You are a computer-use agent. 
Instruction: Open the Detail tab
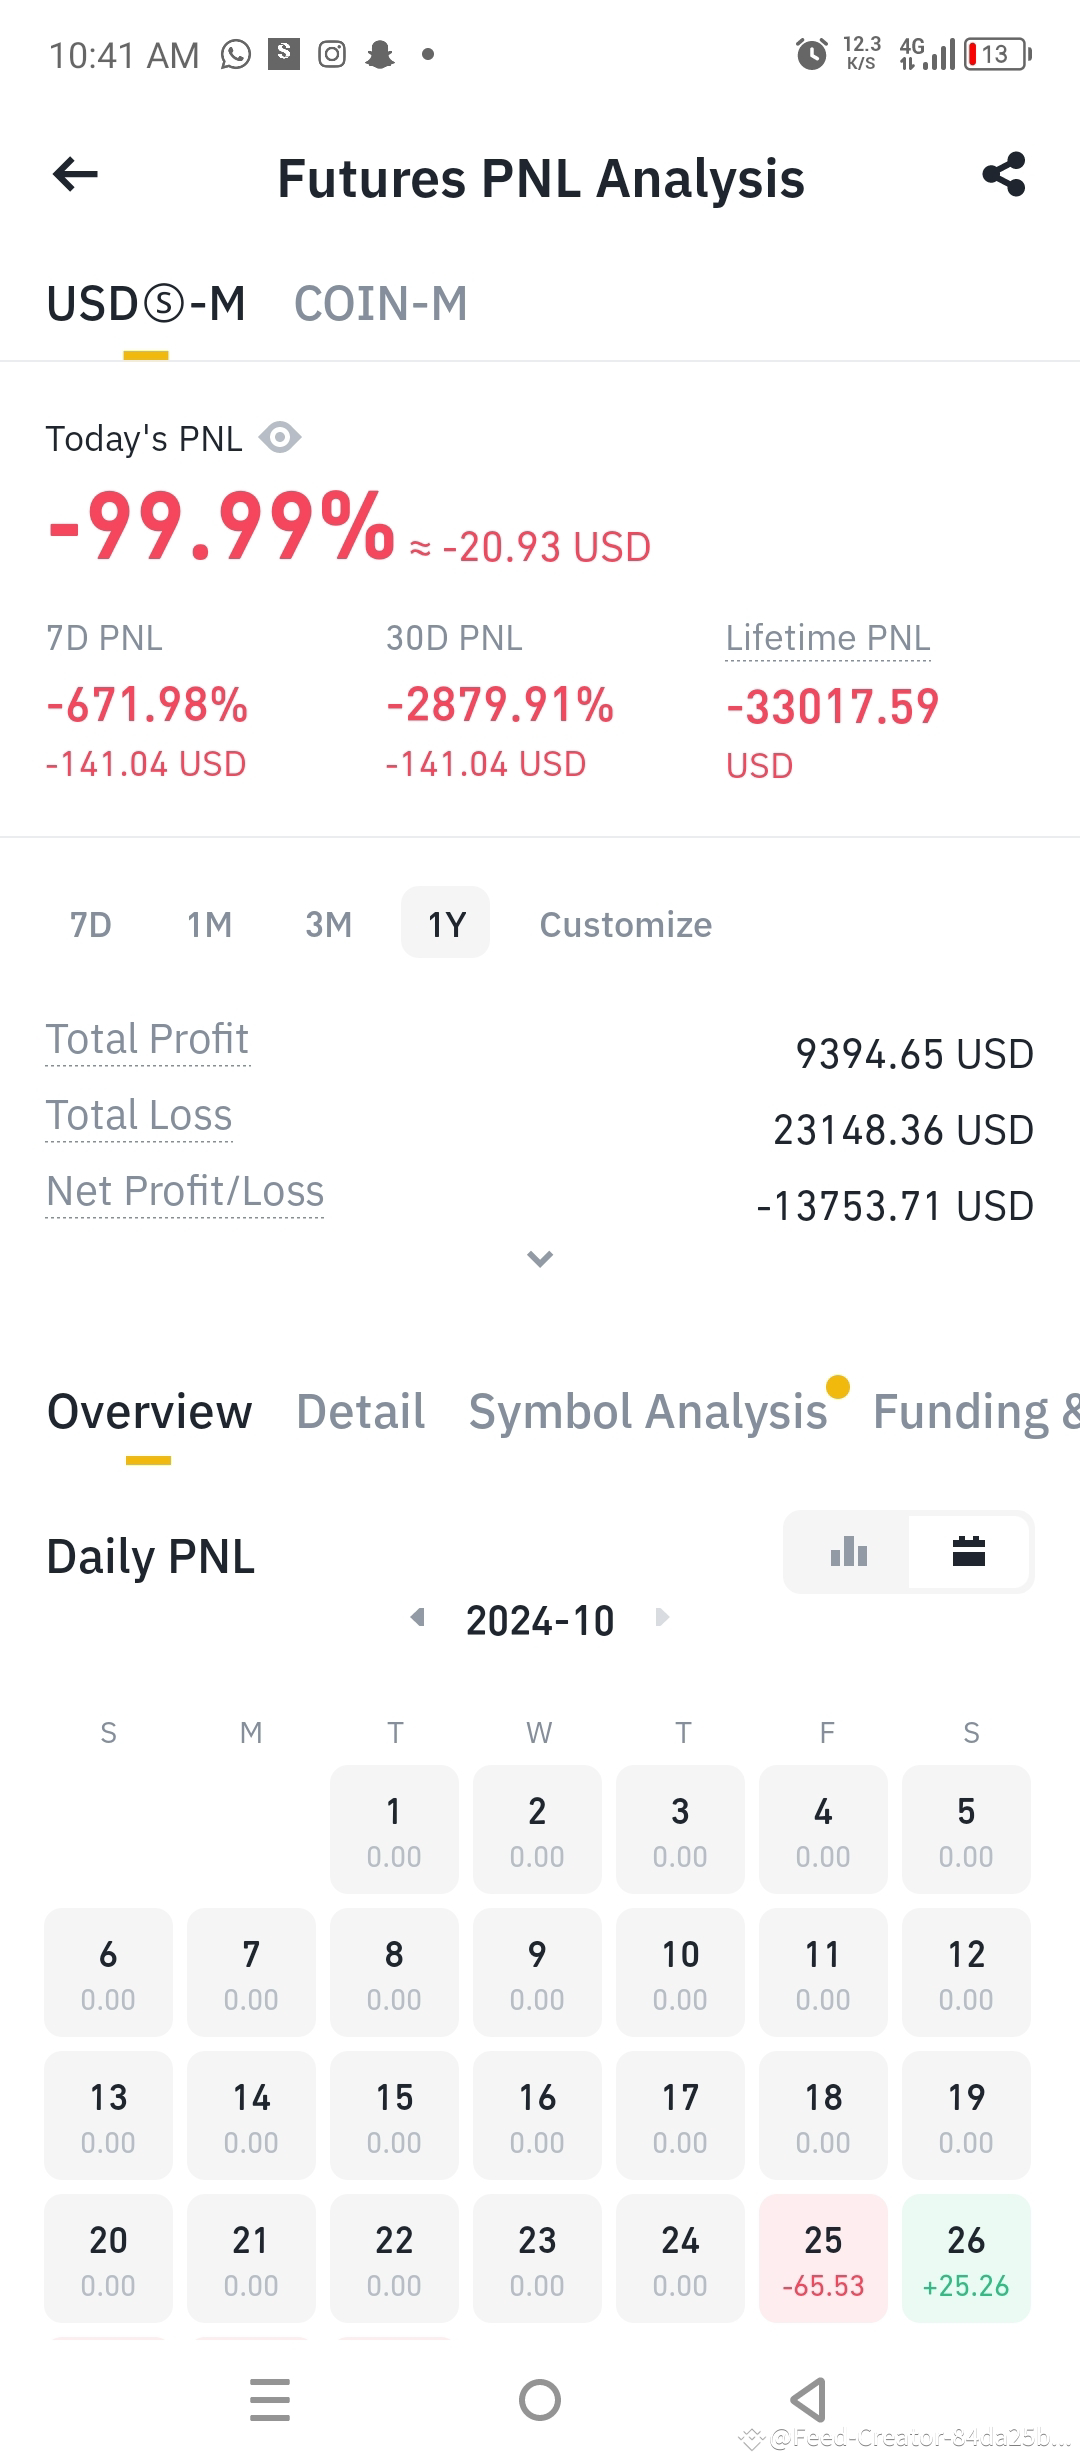coord(361,1412)
